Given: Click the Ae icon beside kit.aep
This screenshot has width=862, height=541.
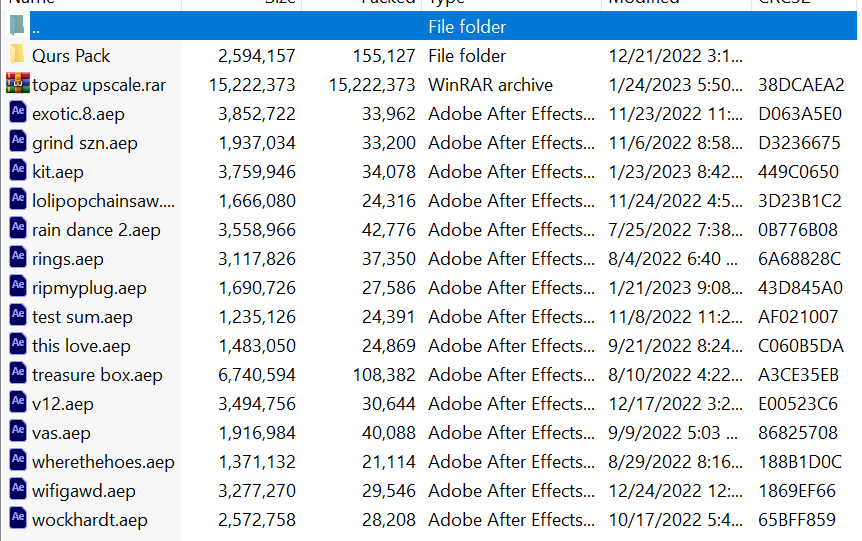Looking at the screenshot, I should tap(18, 171).
